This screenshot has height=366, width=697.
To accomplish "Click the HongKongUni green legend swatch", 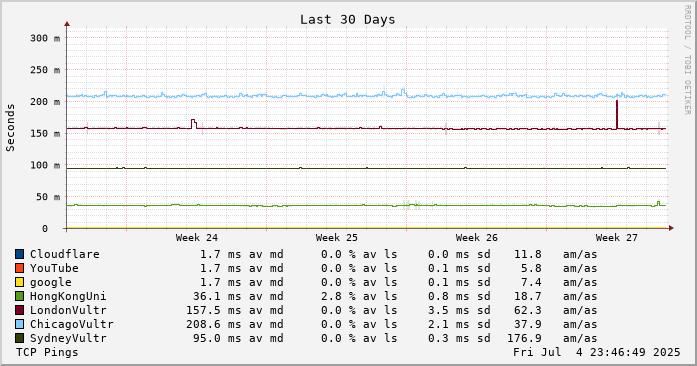I will pyautogui.click(x=20, y=296).
